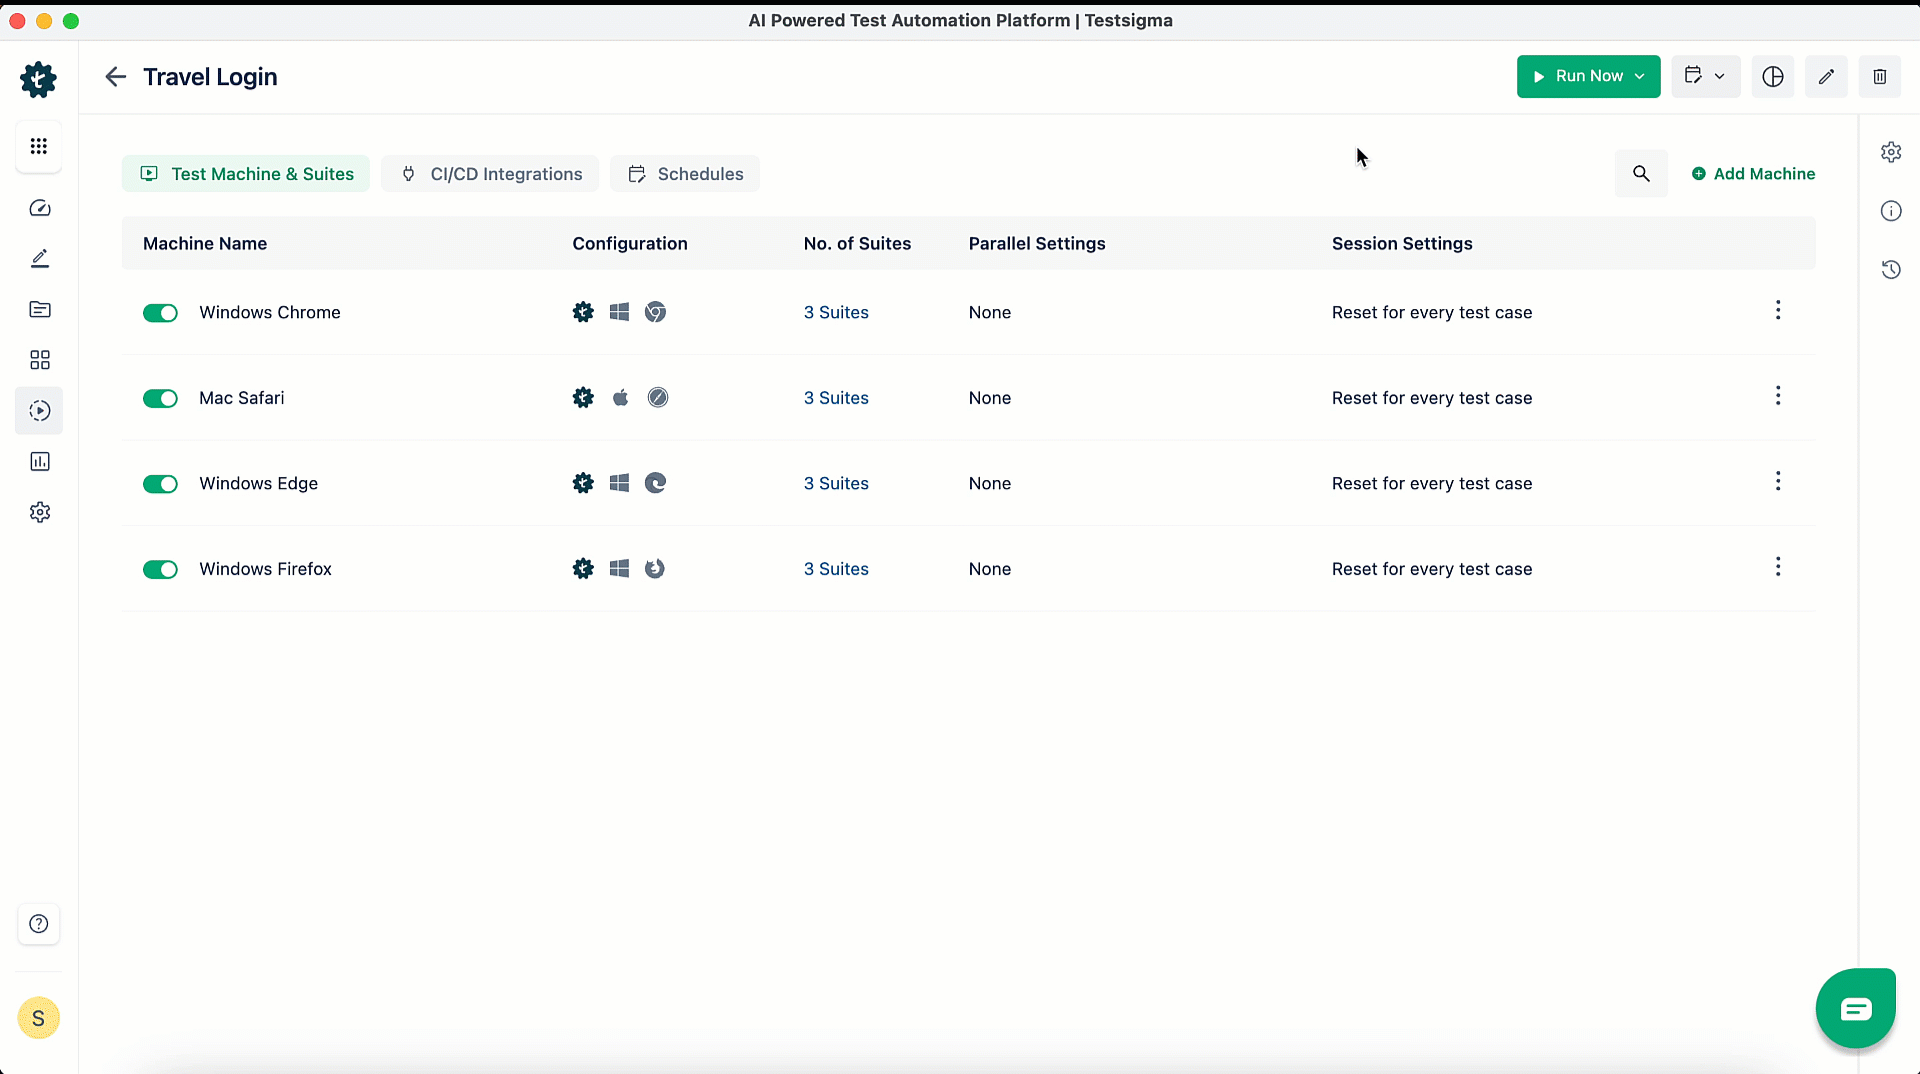
Task: Click the Edge browser icon for Windows Edge
Action: tap(655, 483)
